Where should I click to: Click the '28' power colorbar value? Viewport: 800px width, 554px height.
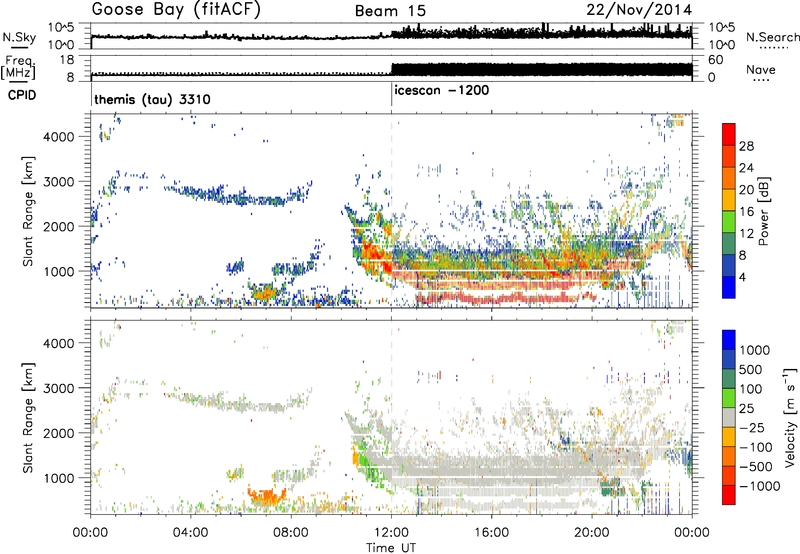tap(746, 147)
